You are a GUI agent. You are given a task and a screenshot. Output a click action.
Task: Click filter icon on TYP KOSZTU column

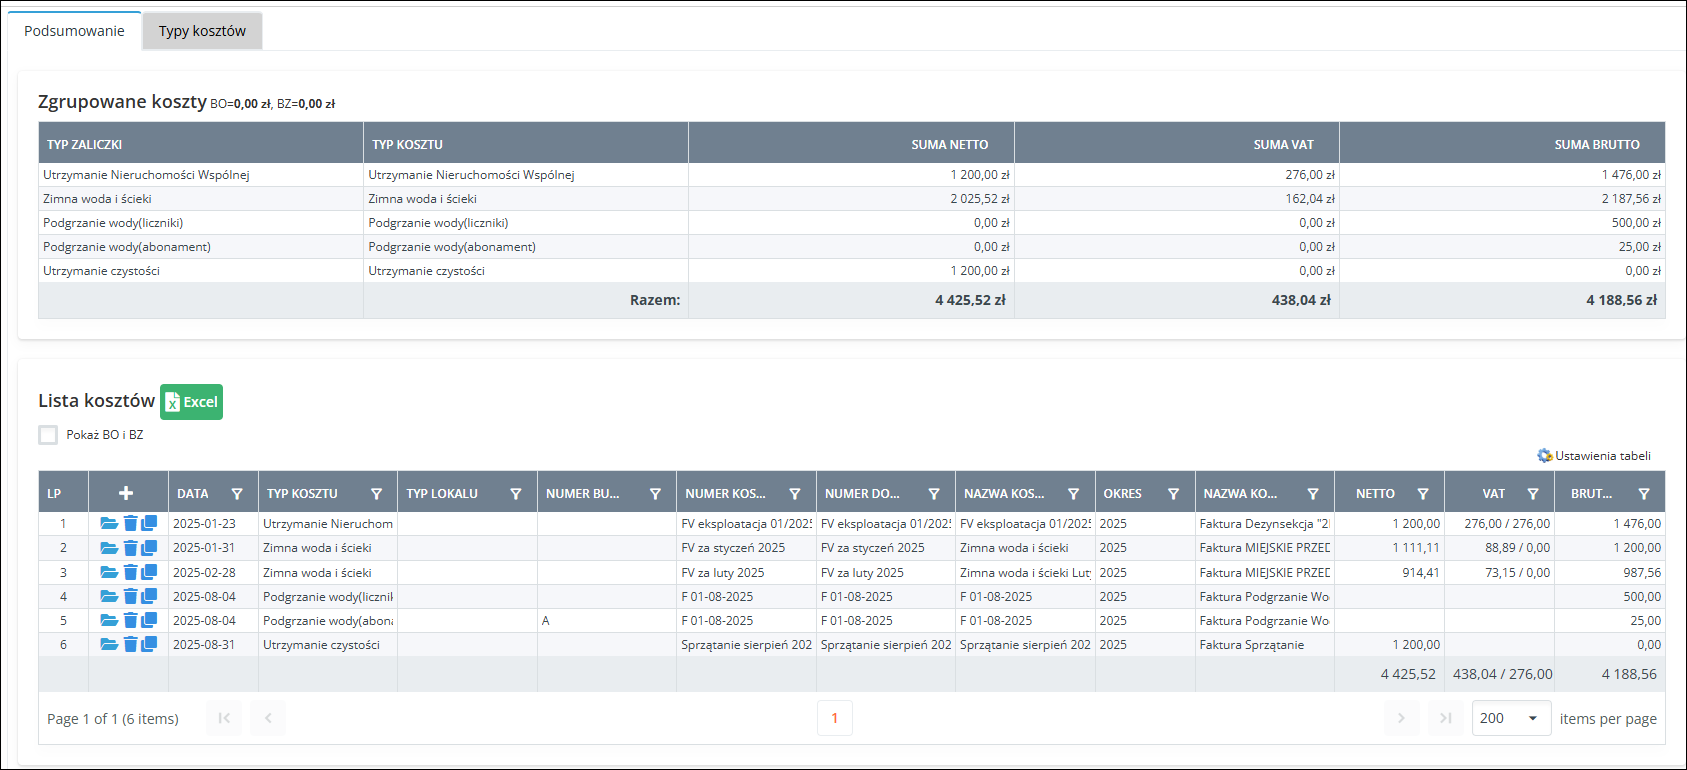(x=376, y=494)
